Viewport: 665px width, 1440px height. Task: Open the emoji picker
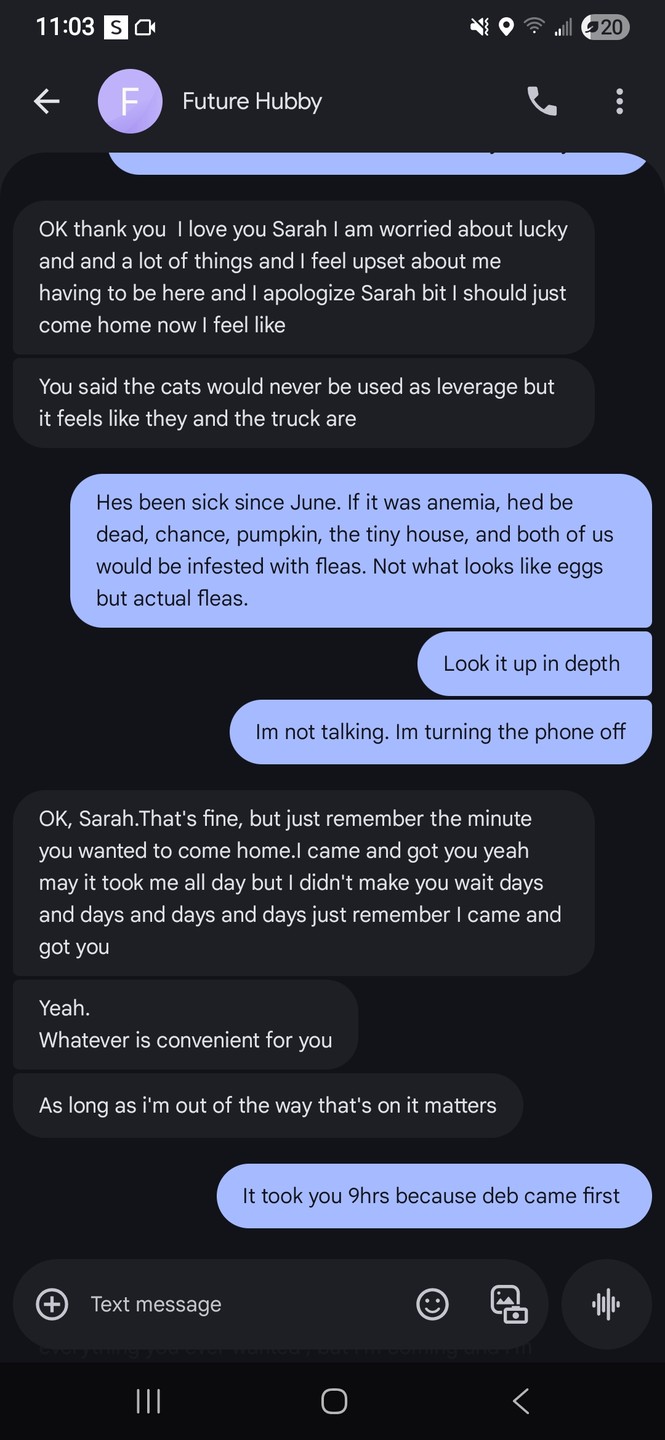point(432,1304)
